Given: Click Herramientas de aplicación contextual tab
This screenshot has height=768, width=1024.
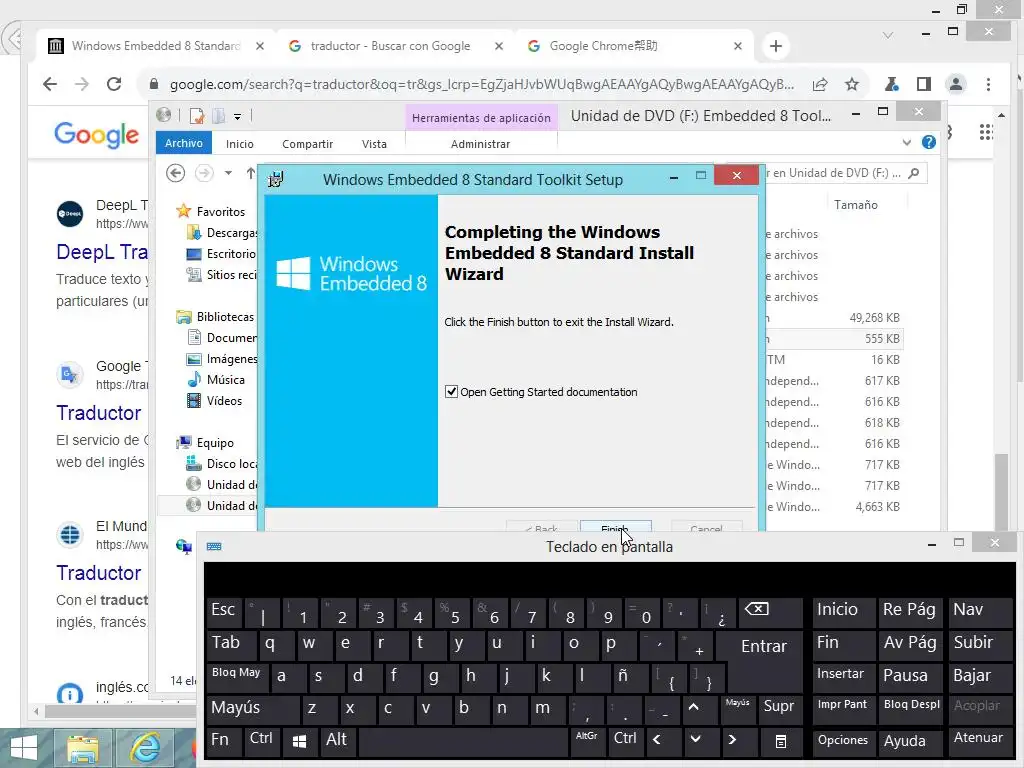Looking at the screenshot, I should pos(481,118).
